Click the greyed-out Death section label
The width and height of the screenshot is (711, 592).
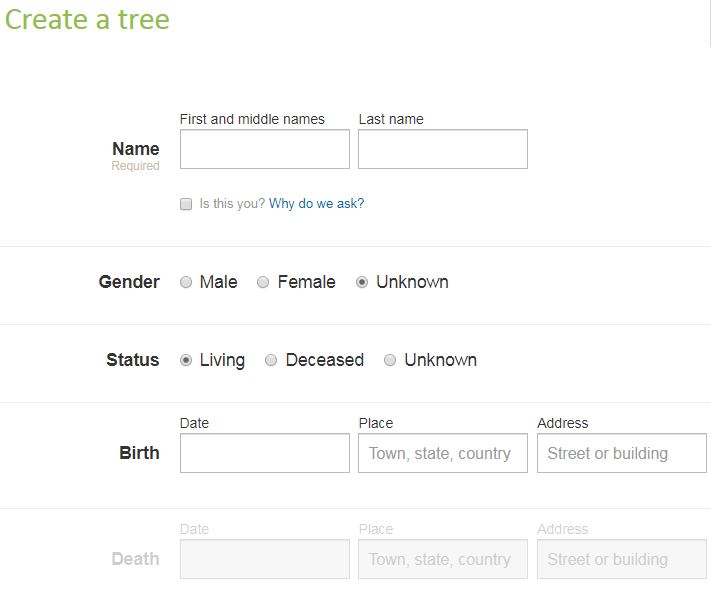(135, 559)
